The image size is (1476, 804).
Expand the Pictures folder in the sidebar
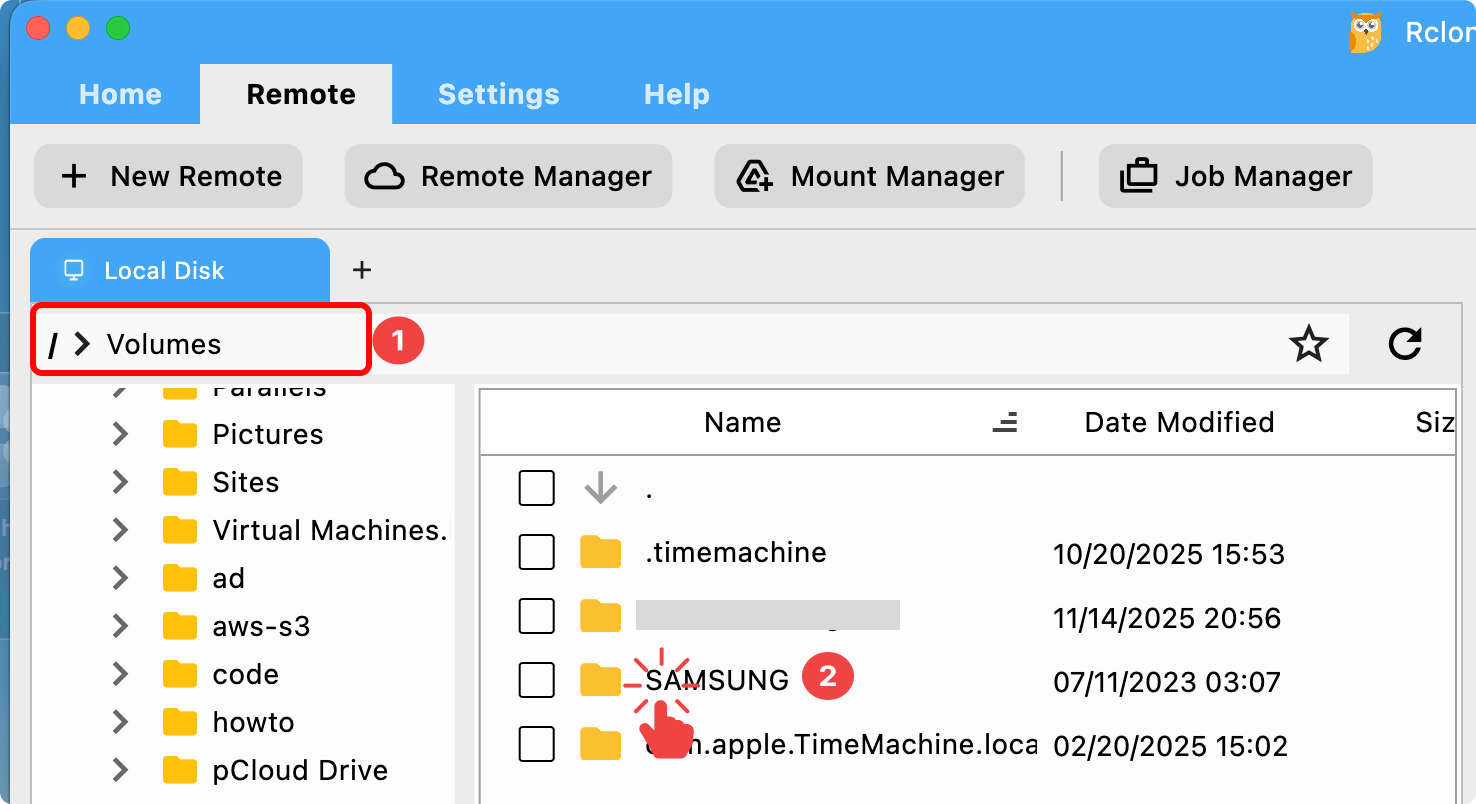[x=119, y=434]
